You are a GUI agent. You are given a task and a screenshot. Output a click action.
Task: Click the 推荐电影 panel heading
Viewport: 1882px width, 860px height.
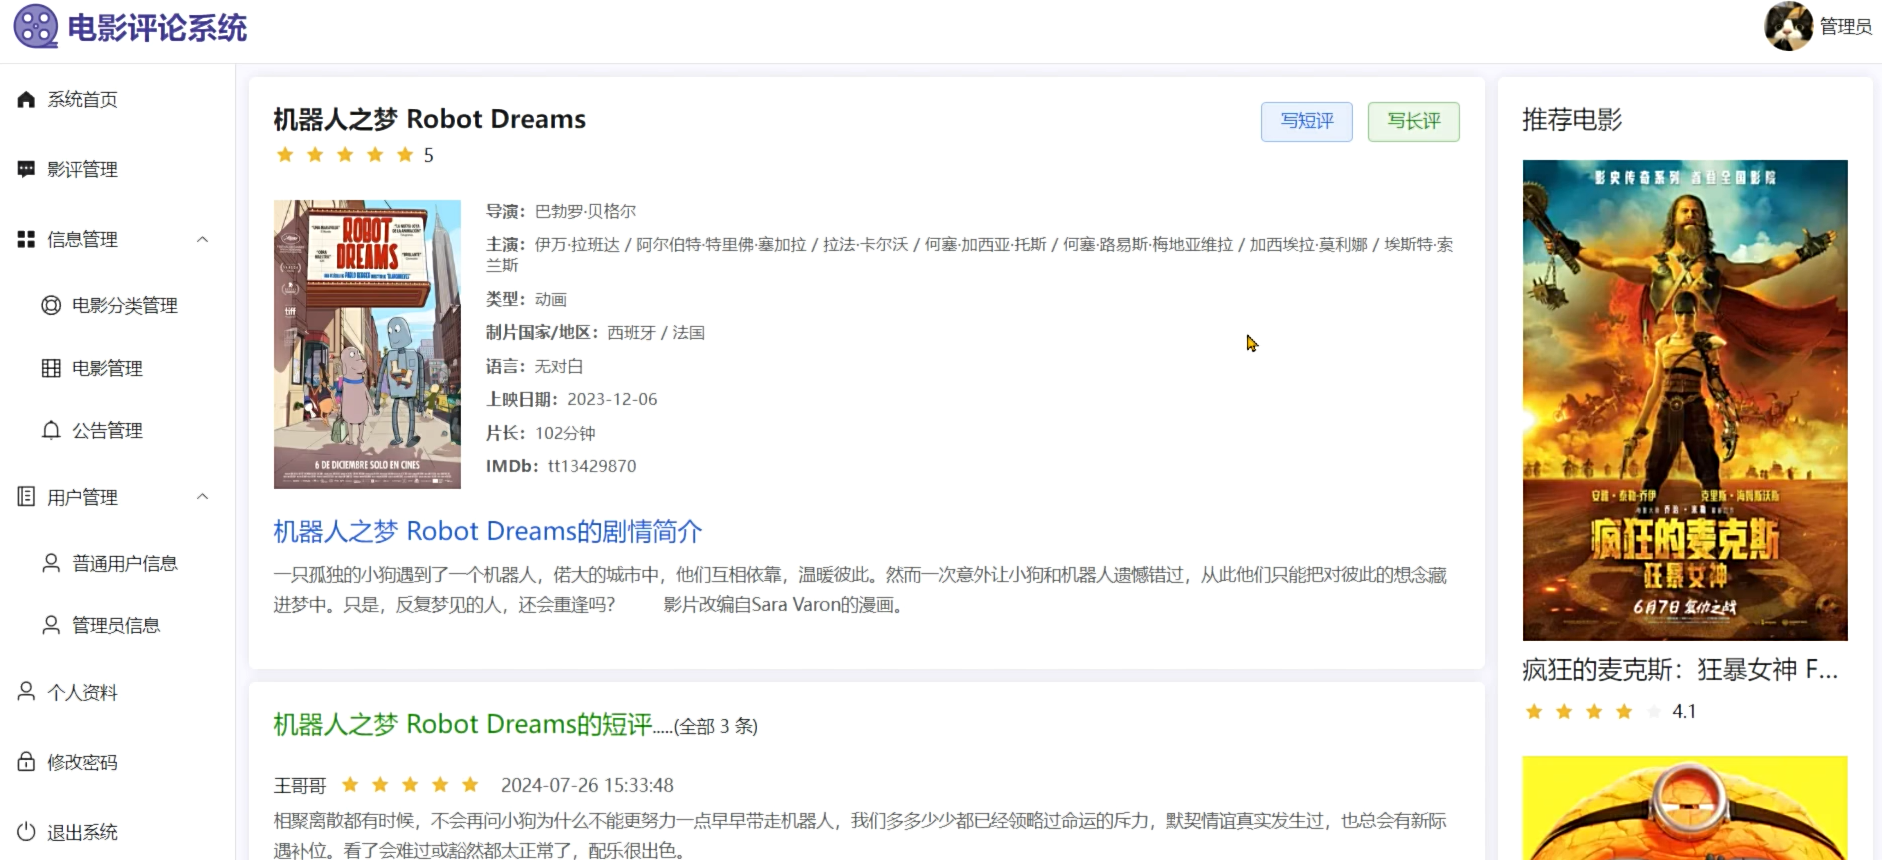(x=1572, y=120)
